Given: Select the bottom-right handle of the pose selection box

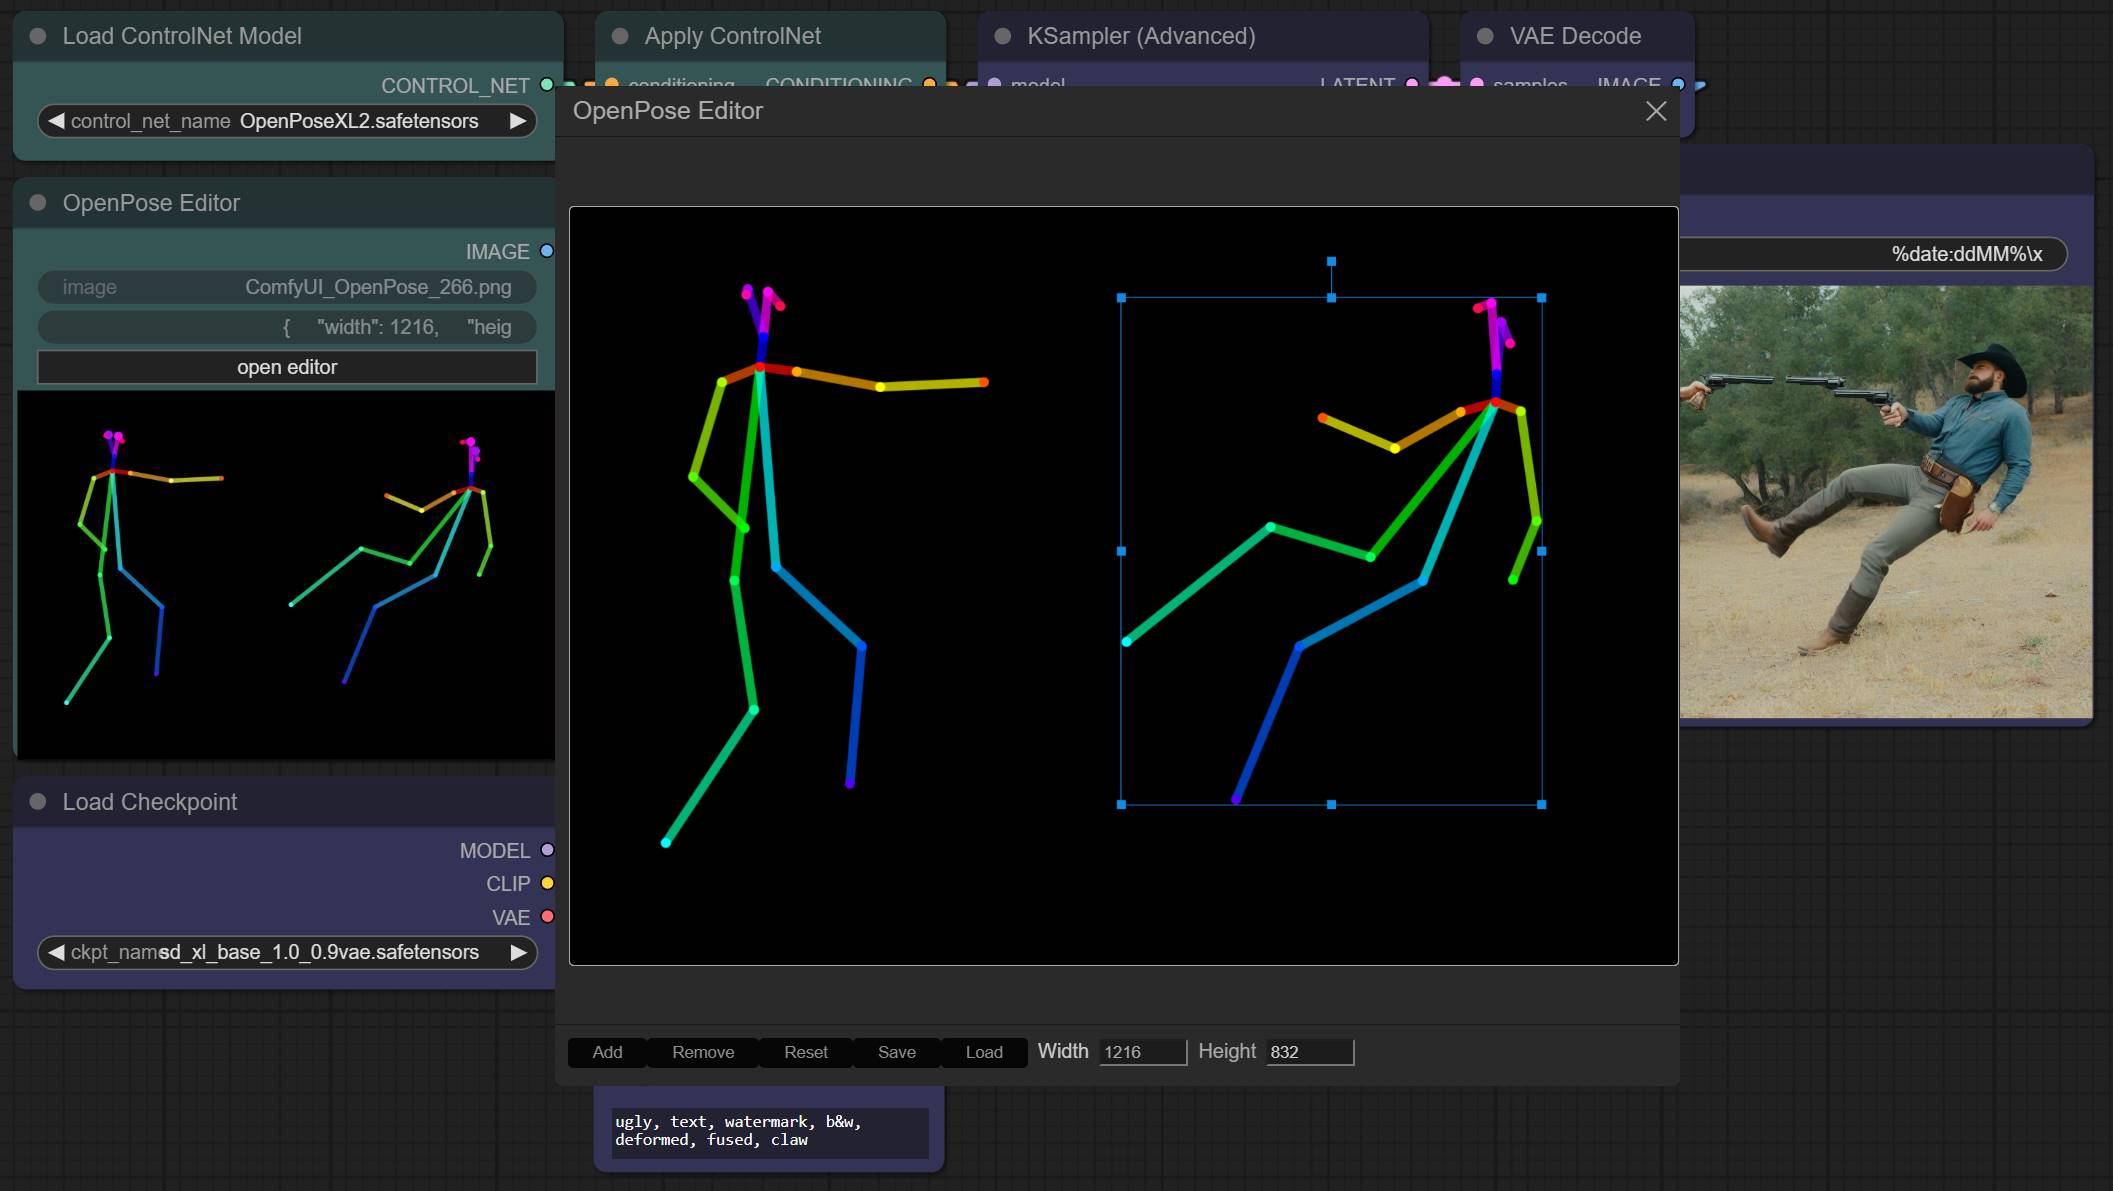Looking at the screenshot, I should [1541, 804].
